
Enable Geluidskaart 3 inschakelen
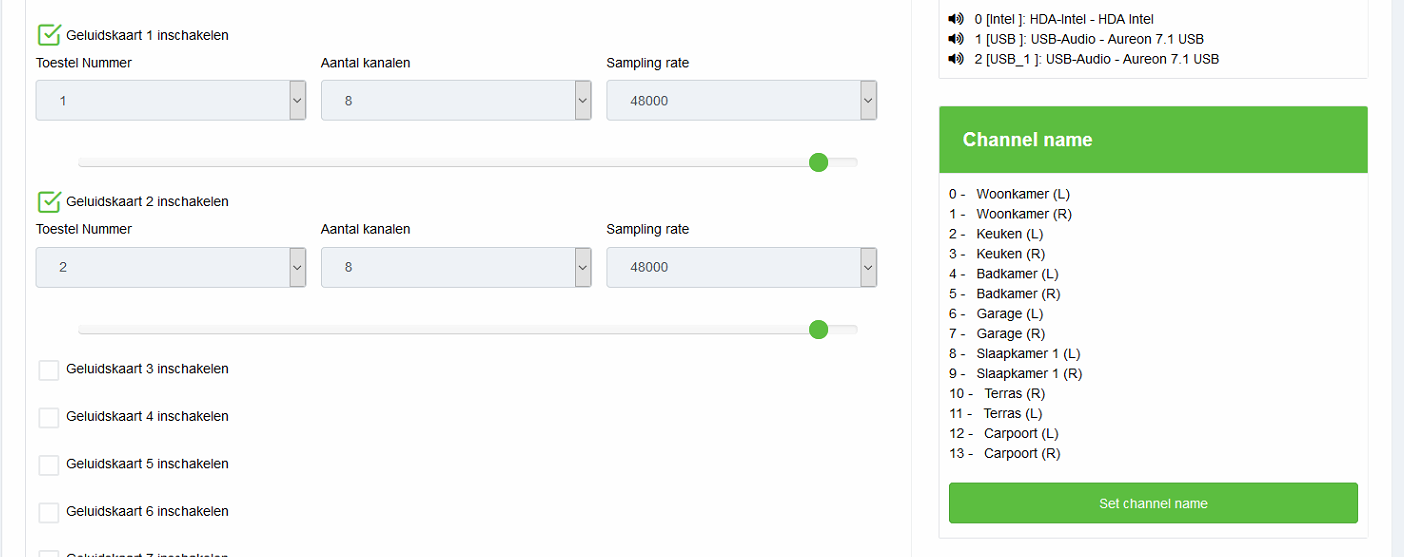point(49,370)
